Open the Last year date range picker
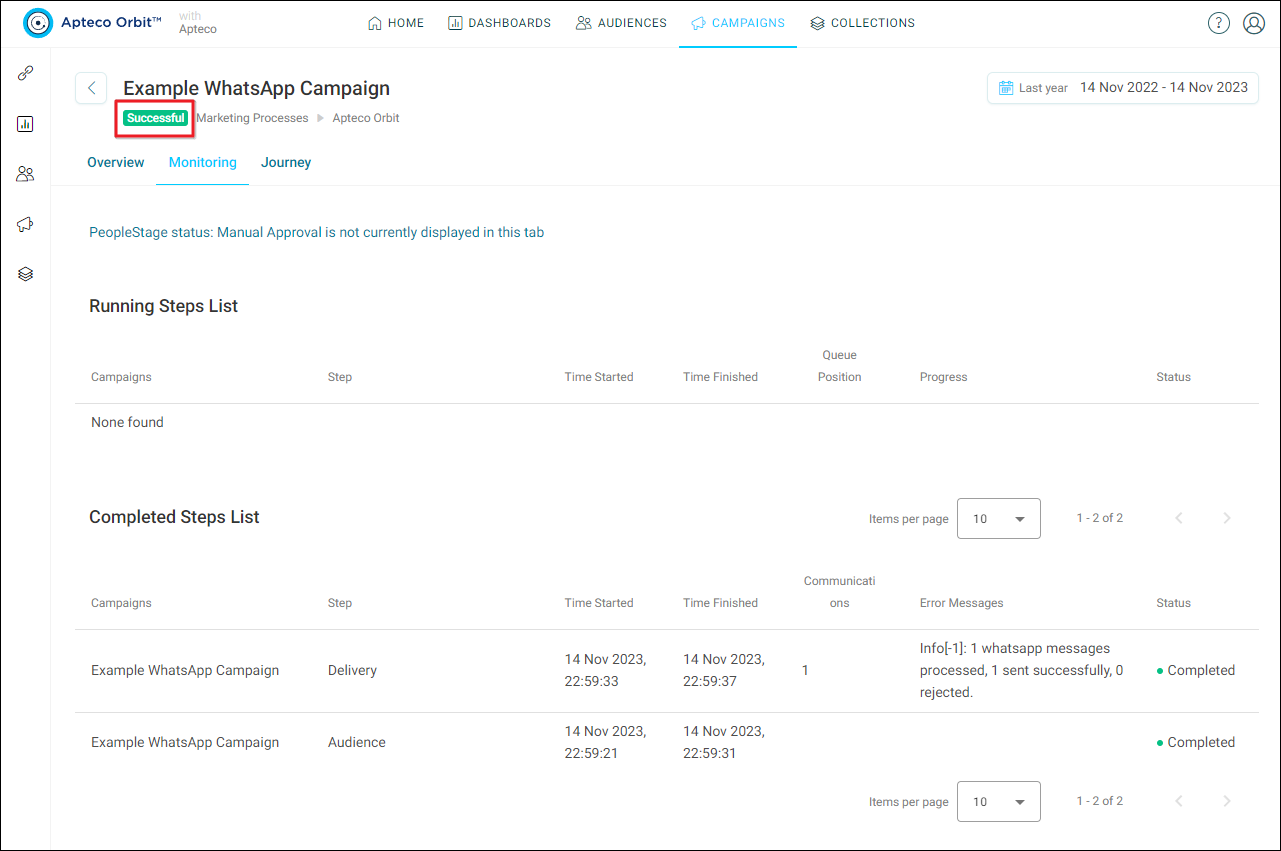1281x851 pixels. click(x=1123, y=88)
